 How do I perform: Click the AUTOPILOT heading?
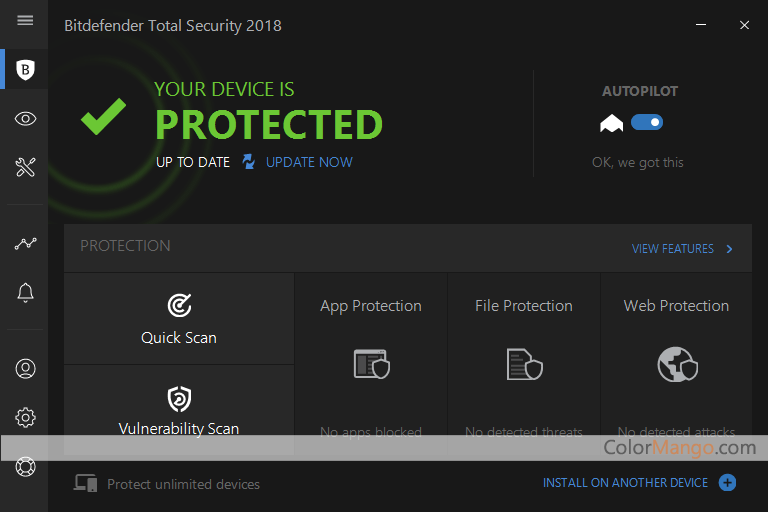[640, 91]
